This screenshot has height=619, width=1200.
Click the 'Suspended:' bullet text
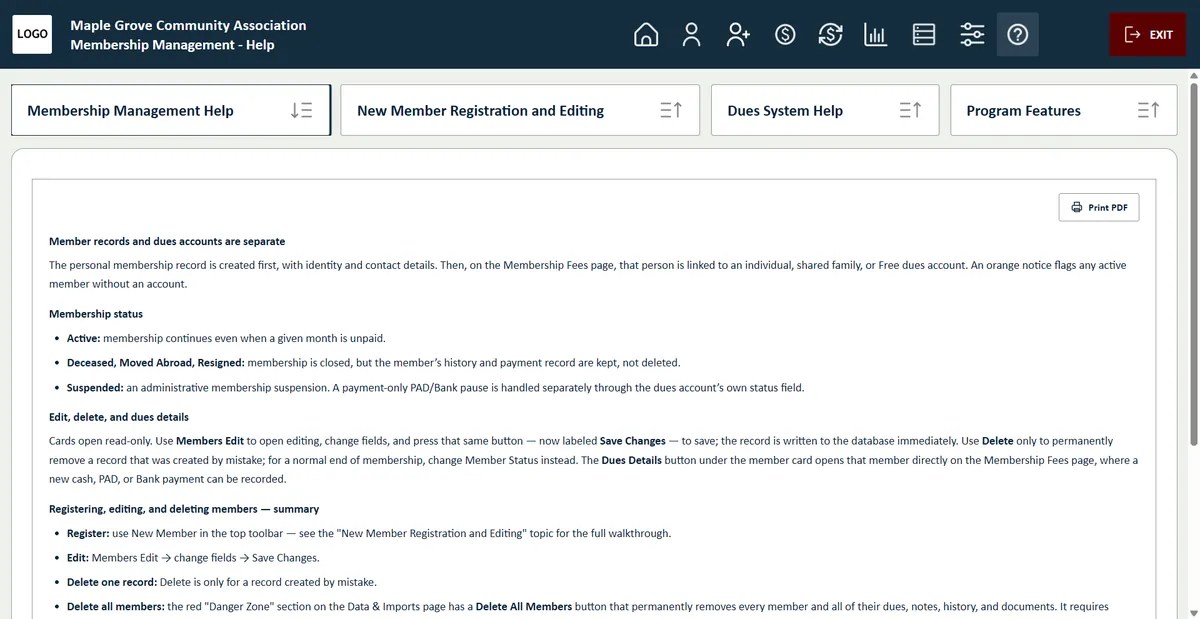point(435,387)
